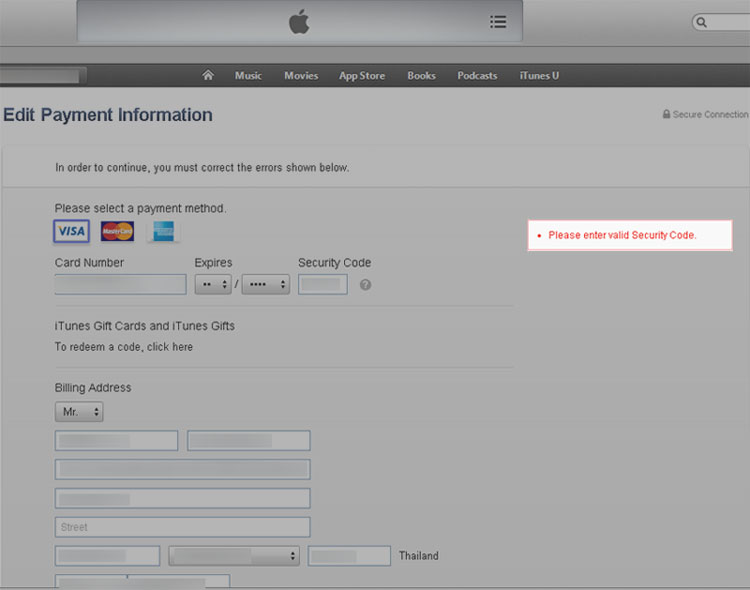Click the city field left of province dropdown

pyautogui.click(x=108, y=556)
